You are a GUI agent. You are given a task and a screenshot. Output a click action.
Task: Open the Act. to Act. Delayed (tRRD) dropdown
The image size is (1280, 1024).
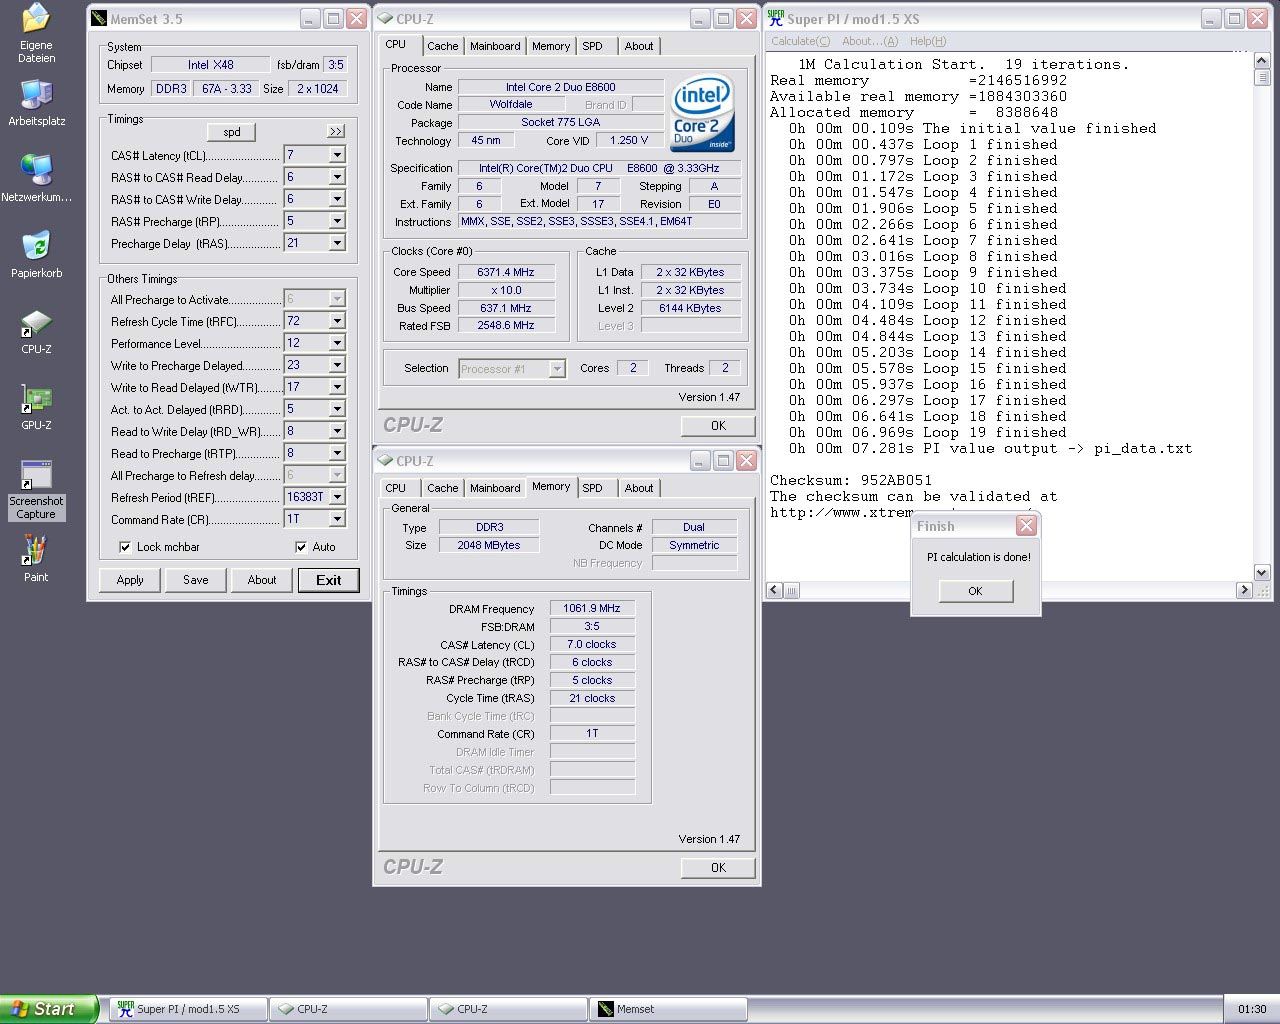coord(337,409)
